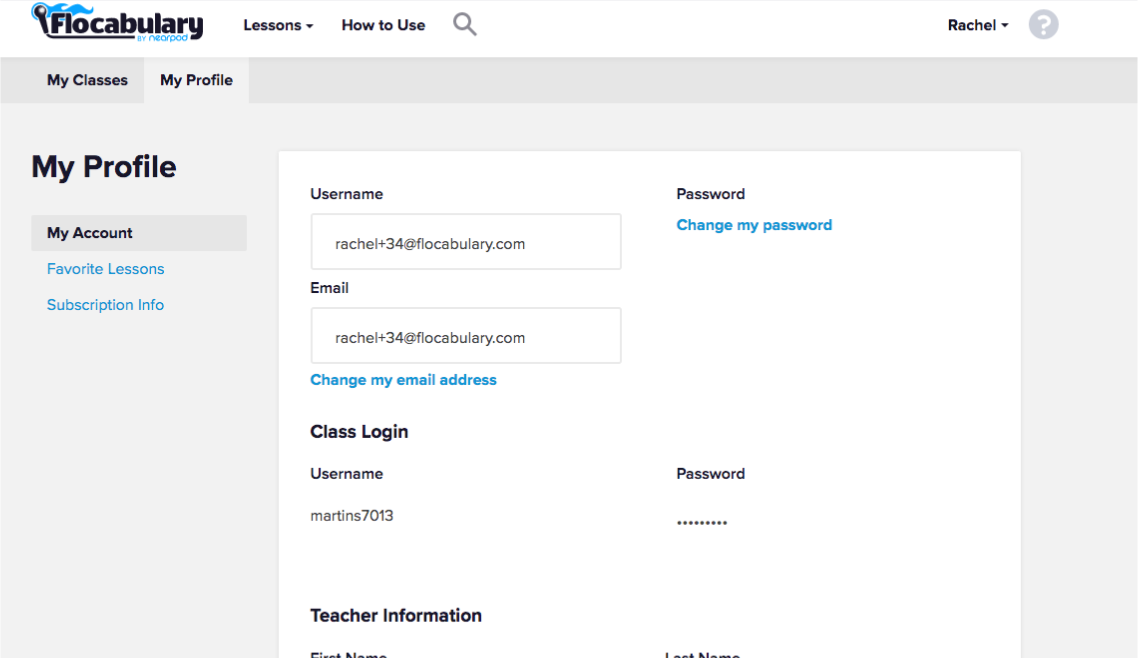
Task: View Subscription Info in the sidebar
Action: [105, 304]
